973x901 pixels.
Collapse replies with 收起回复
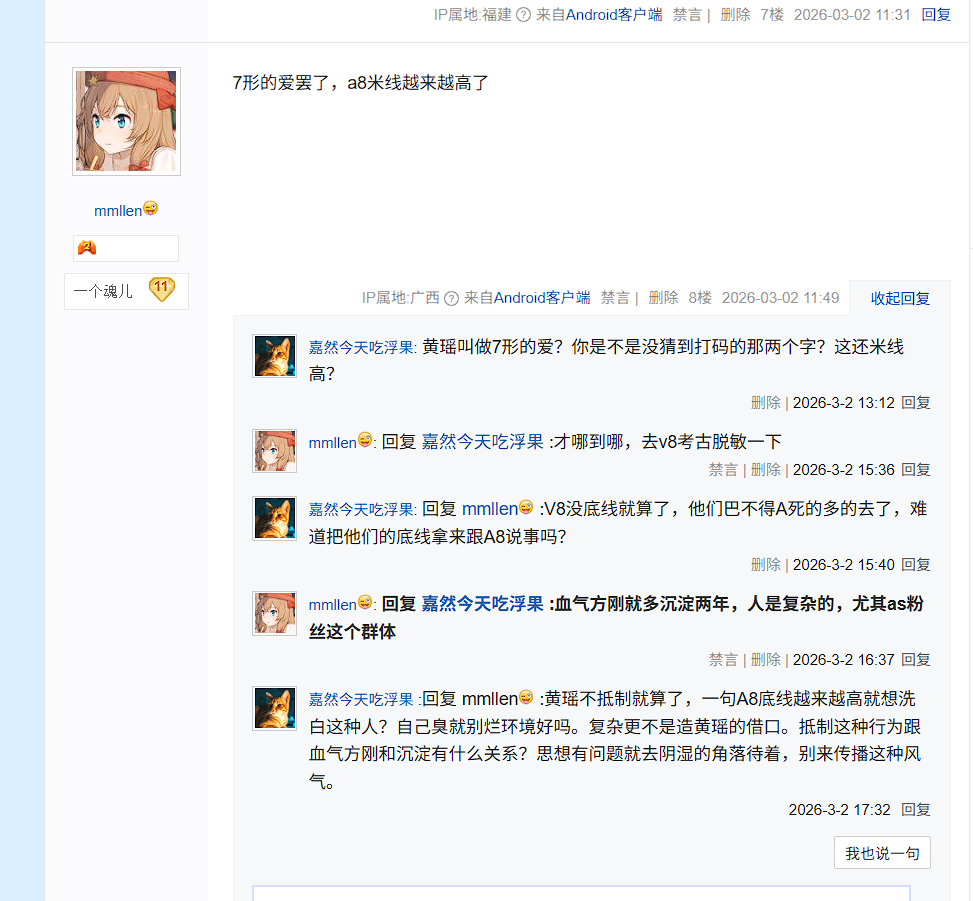pos(900,298)
